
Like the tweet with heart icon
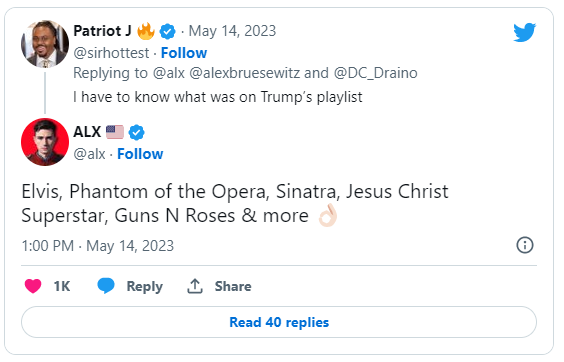(33, 286)
